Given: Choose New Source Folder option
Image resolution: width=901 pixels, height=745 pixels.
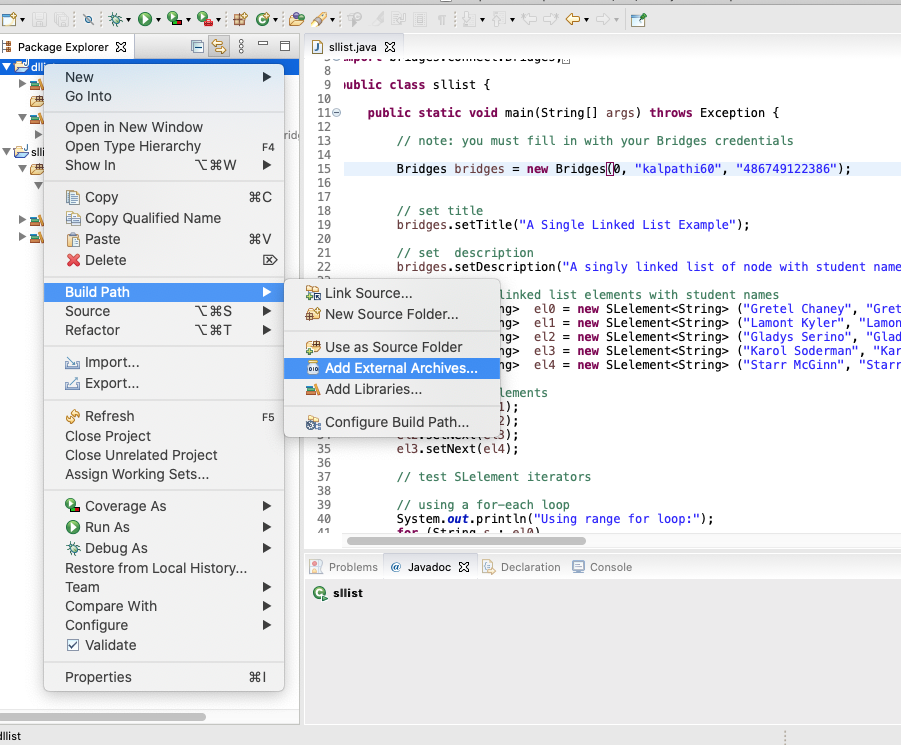Looking at the screenshot, I should 392,314.
